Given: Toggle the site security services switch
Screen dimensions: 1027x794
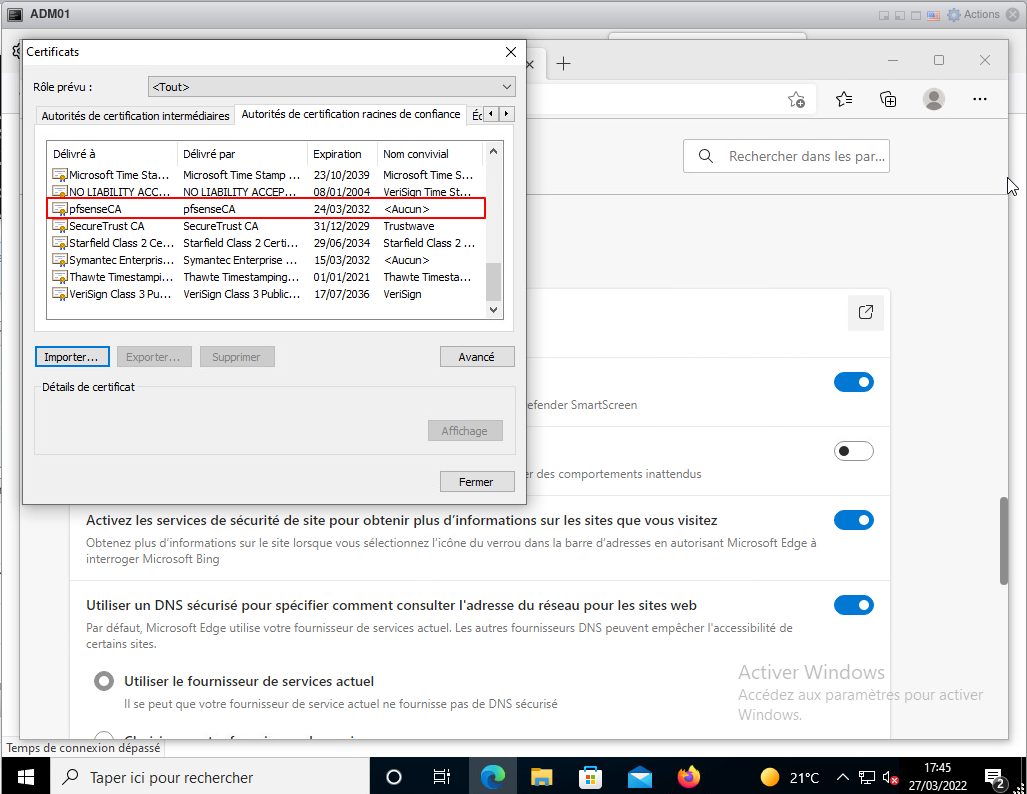Looking at the screenshot, I should click(x=853, y=520).
